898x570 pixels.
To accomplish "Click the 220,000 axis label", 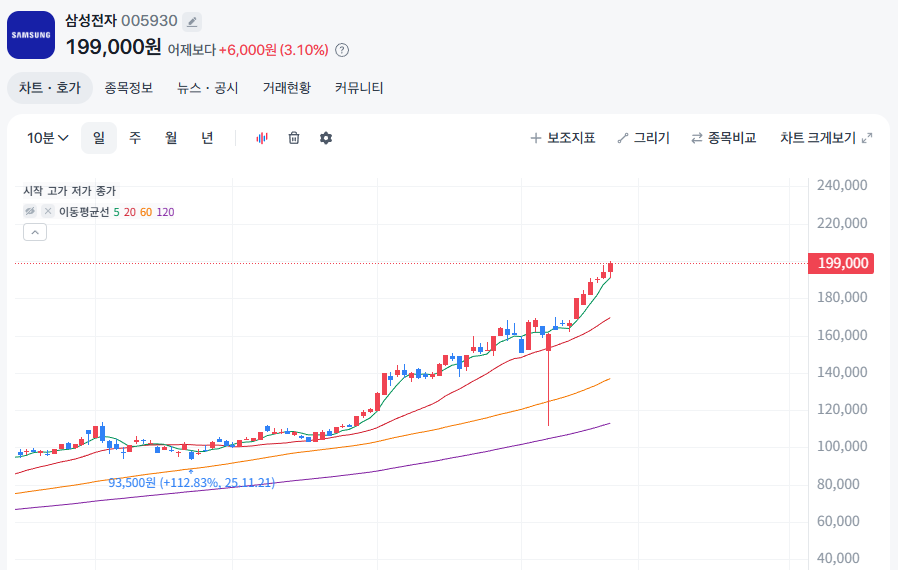I will pos(842,223).
